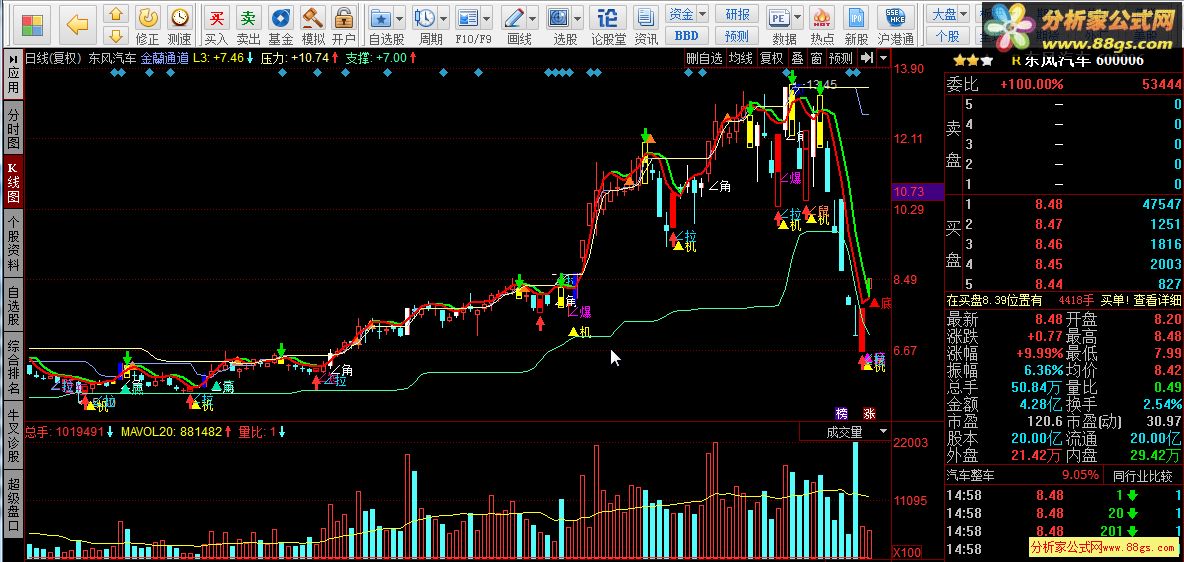Viewport: 1184px width, 562px height.
Task: Expand the 自选股 toolbar dropdown arrow
Action: [x=399, y=17]
